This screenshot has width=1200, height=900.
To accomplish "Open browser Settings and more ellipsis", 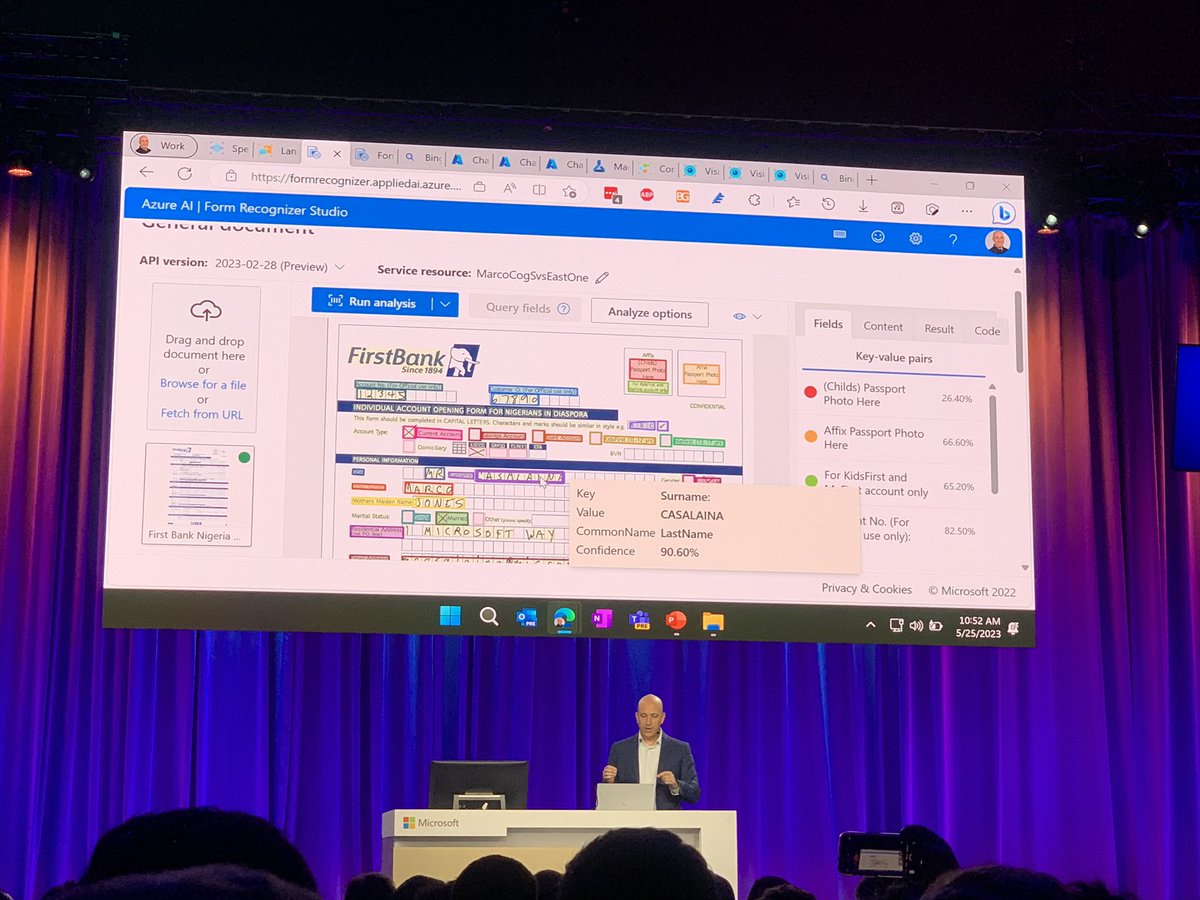I will [x=966, y=210].
